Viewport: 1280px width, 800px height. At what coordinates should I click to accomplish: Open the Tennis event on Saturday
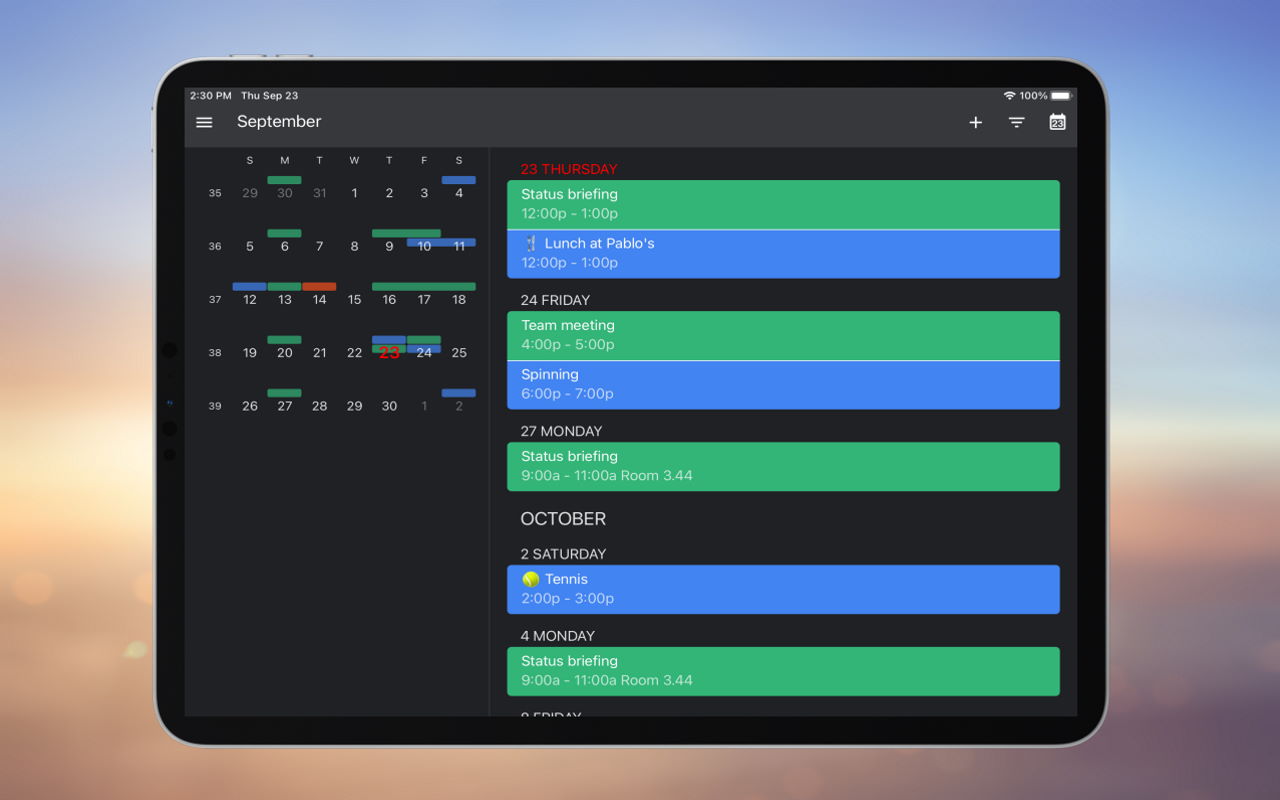point(782,589)
